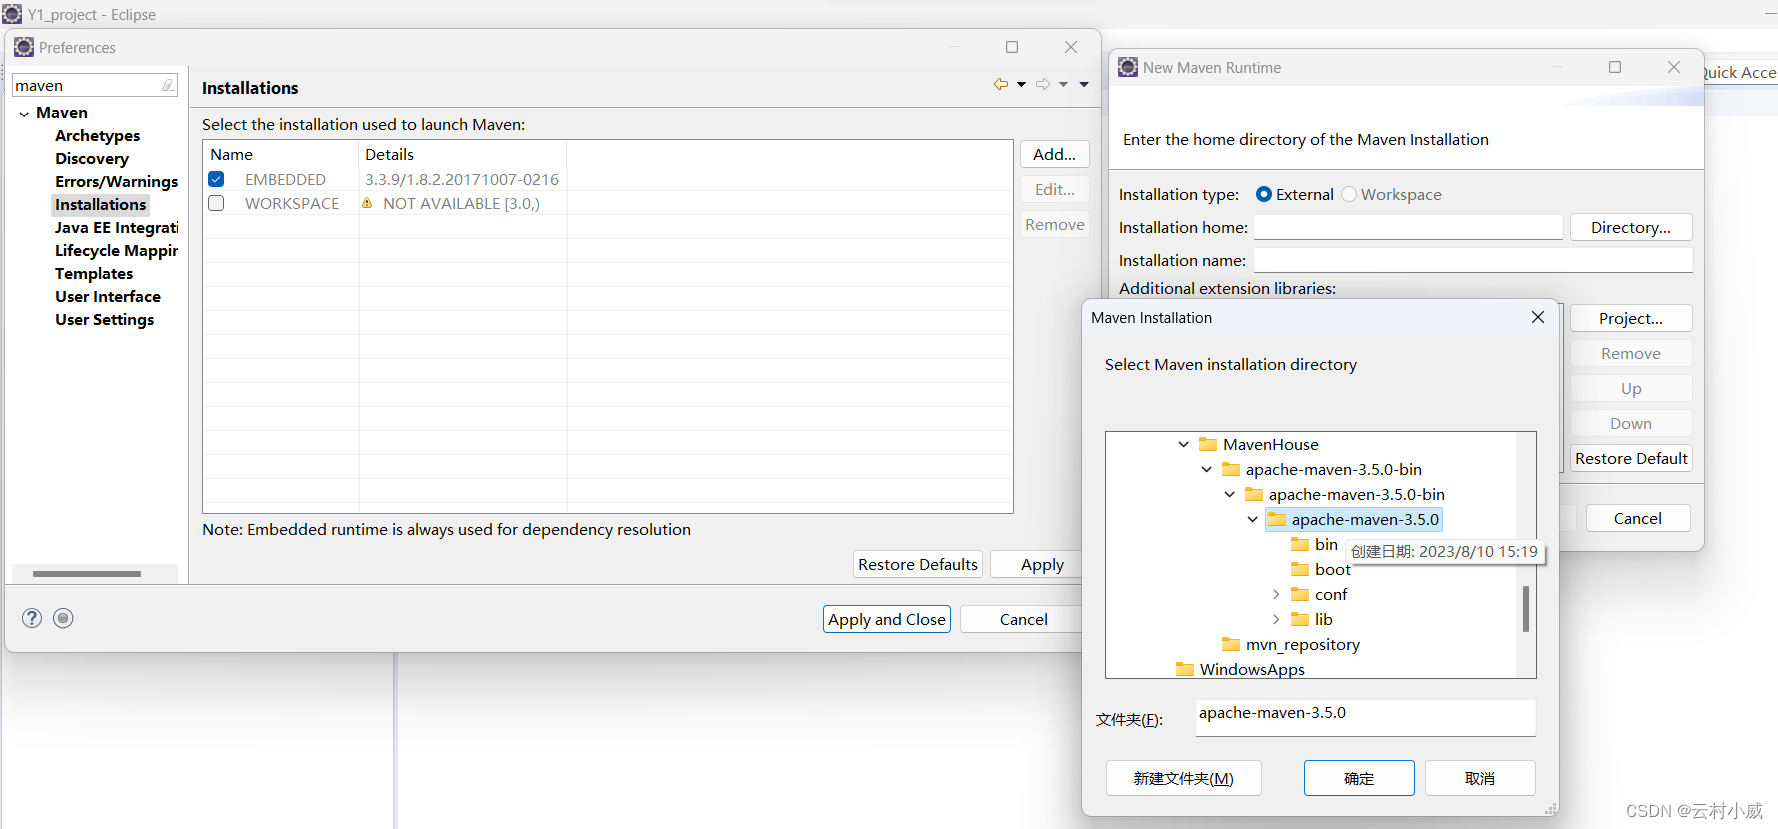This screenshot has width=1778, height=829.
Task: Cancel folder selection with 取消
Action: coord(1480,778)
